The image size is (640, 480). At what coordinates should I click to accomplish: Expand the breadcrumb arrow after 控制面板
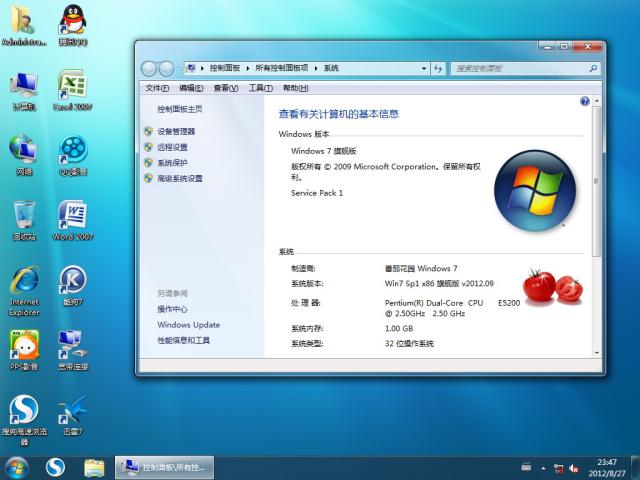tap(247, 69)
